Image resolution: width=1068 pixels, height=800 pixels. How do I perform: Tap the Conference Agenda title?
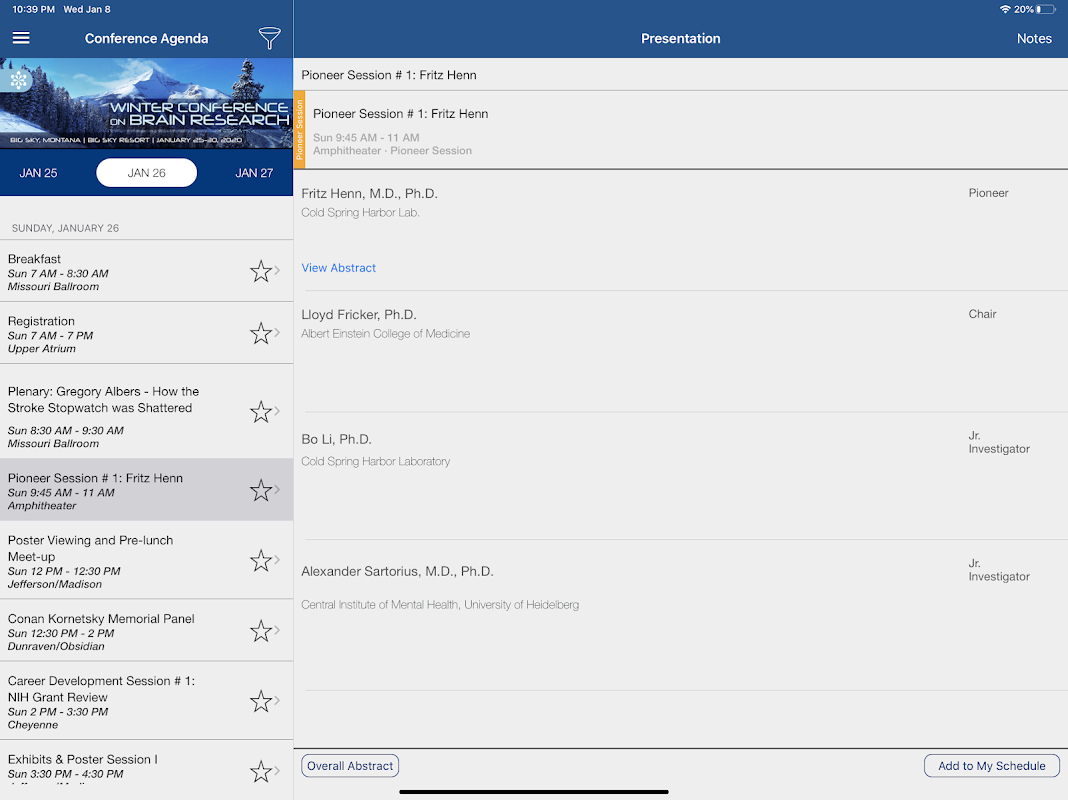click(x=146, y=39)
